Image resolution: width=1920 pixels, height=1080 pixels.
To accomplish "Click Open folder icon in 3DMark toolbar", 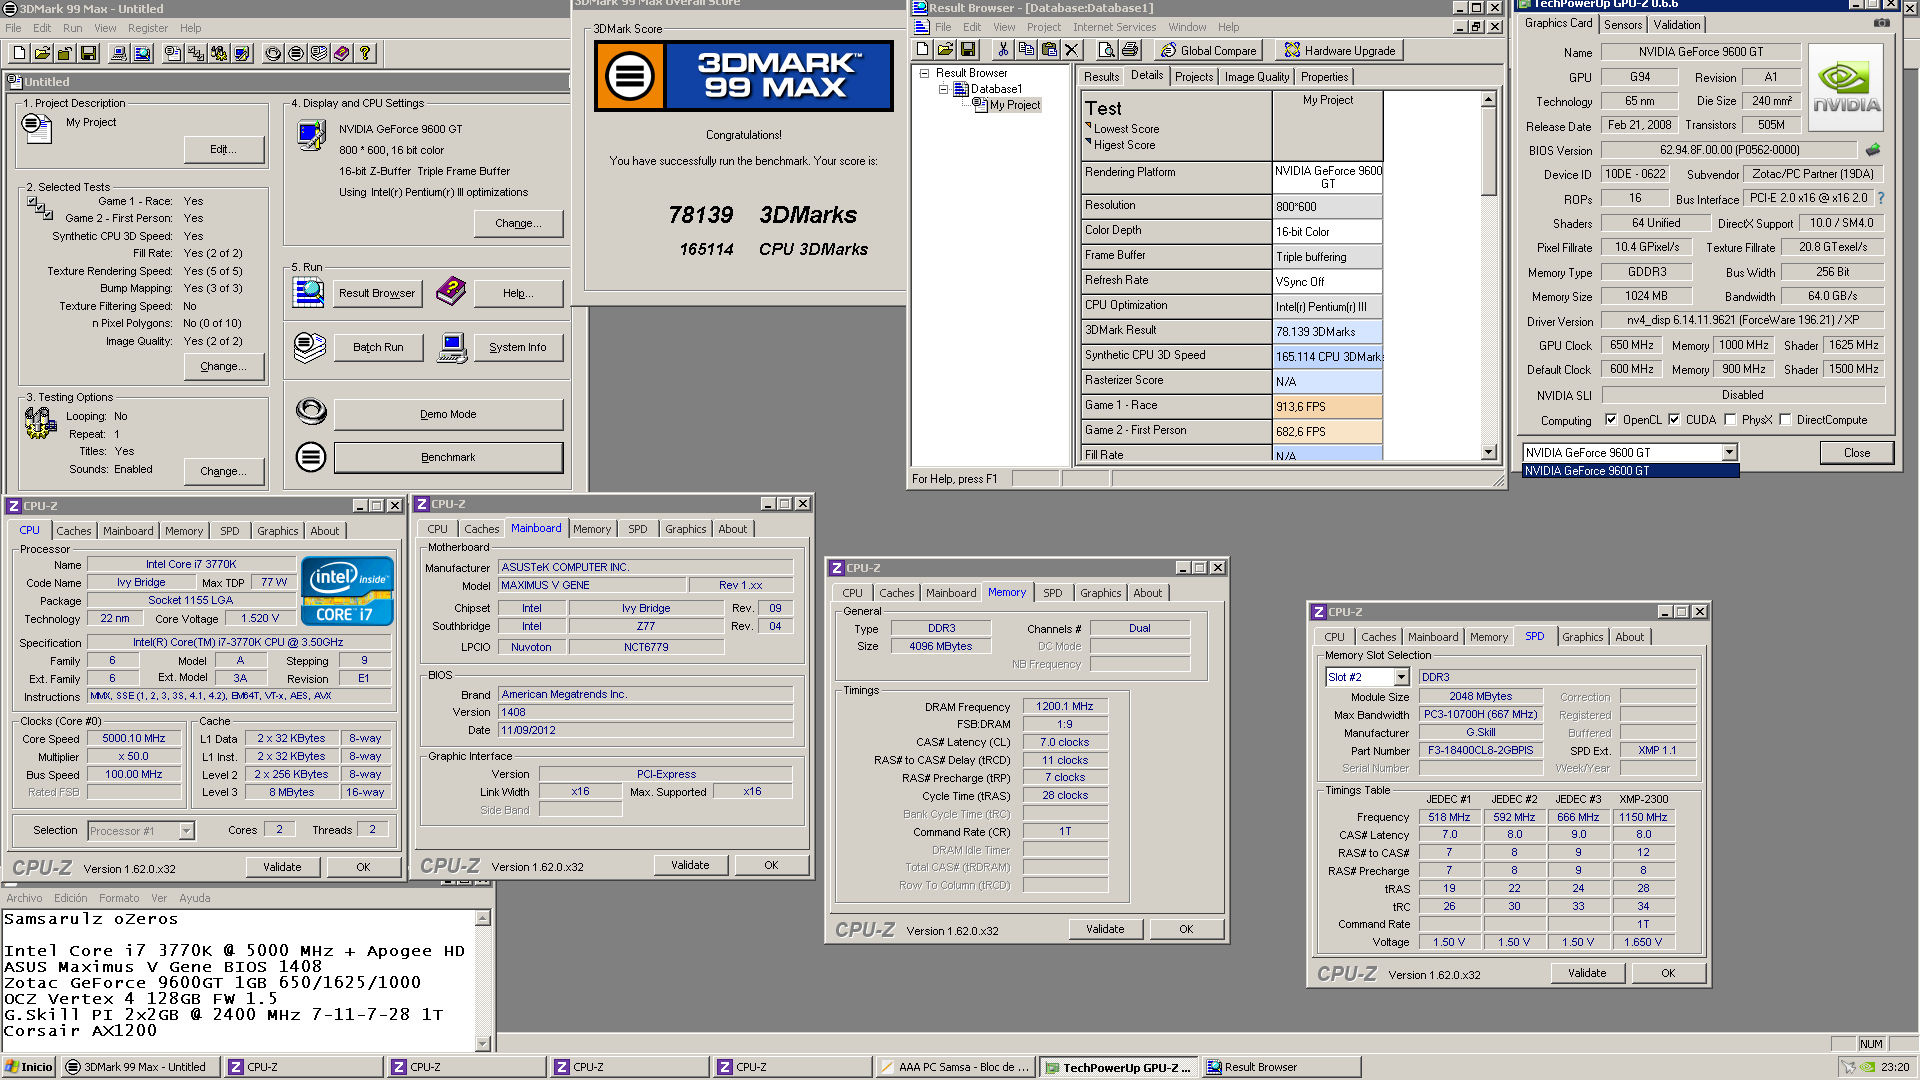I will click(42, 54).
